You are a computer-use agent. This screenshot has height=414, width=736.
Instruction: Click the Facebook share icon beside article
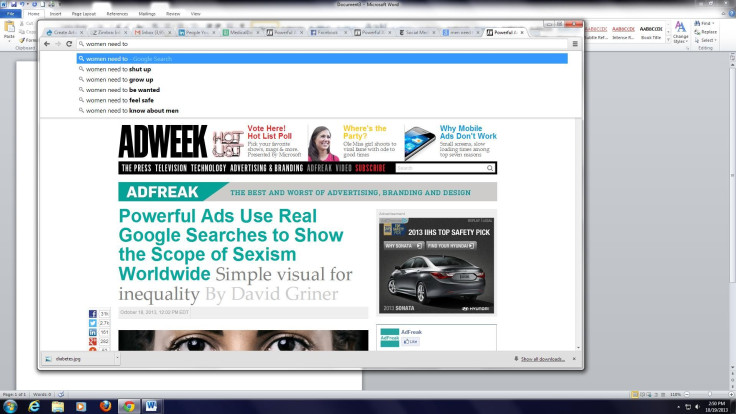(x=92, y=314)
